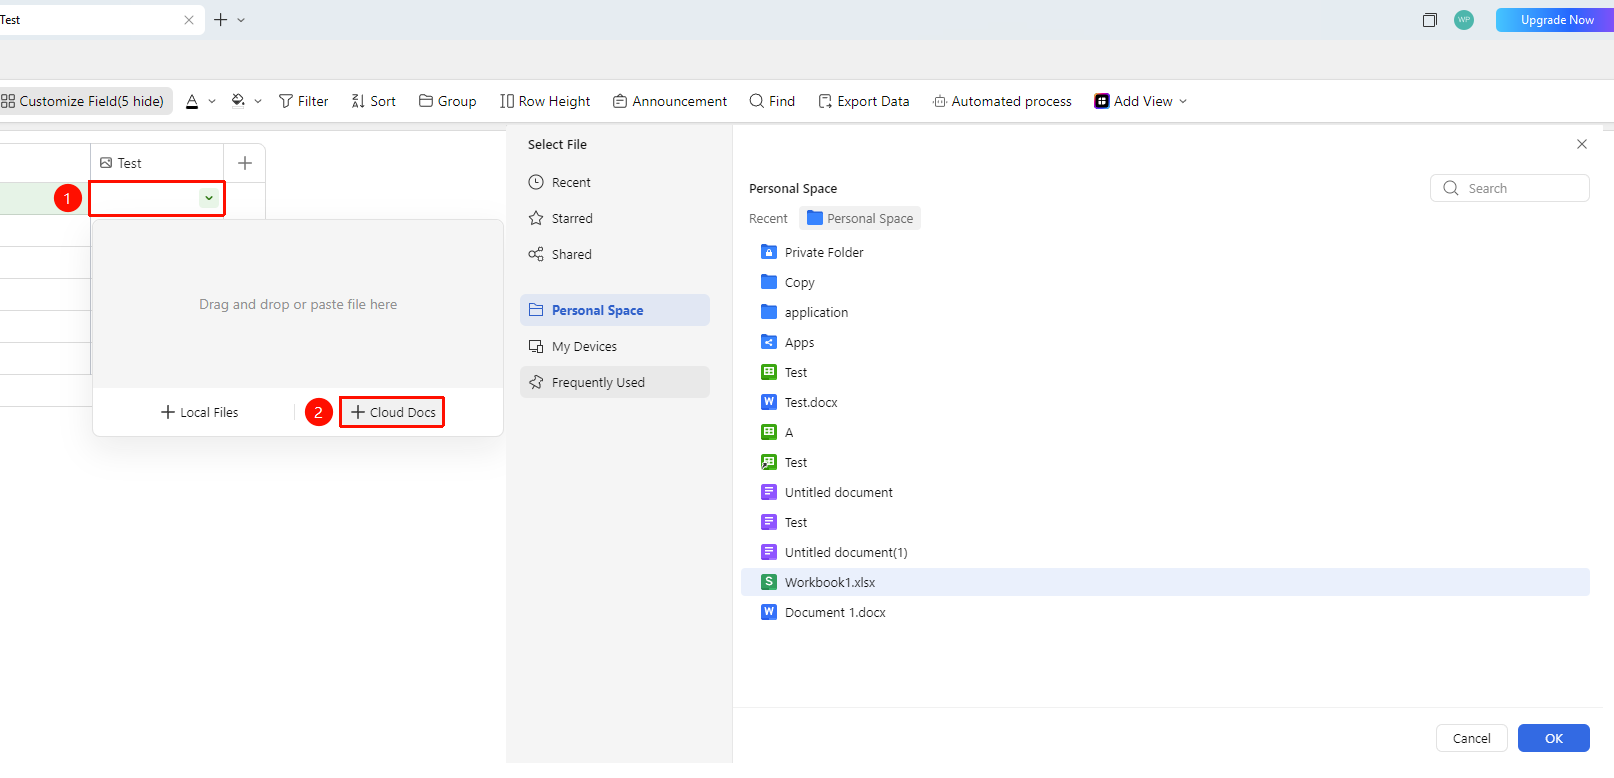Select Personal Space in sidebar
The image size is (1614, 778).
coord(615,310)
